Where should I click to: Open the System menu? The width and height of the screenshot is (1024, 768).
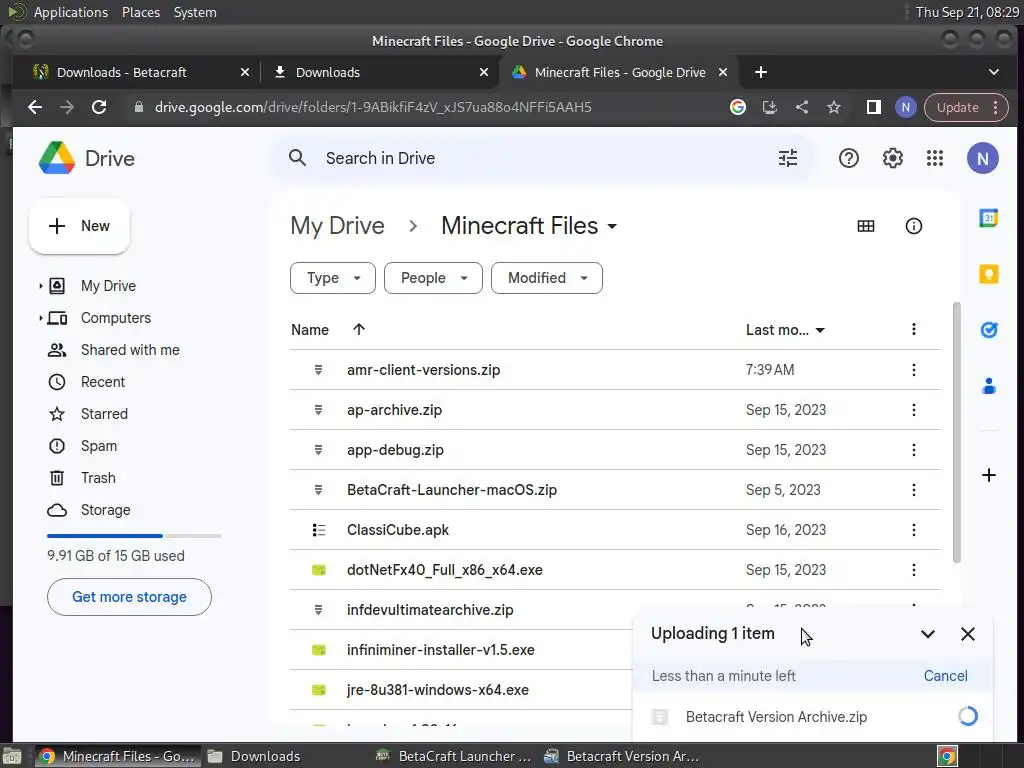[195, 12]
